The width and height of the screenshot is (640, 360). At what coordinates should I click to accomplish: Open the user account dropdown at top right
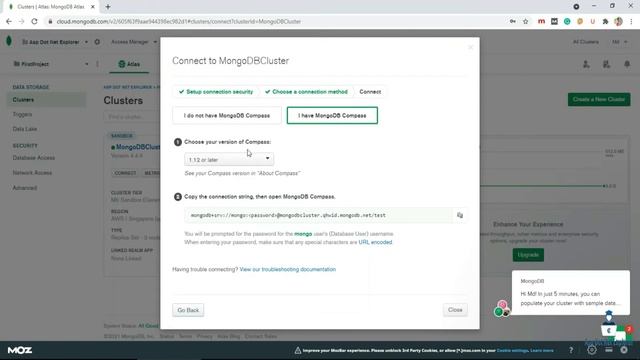coord(619,42)
